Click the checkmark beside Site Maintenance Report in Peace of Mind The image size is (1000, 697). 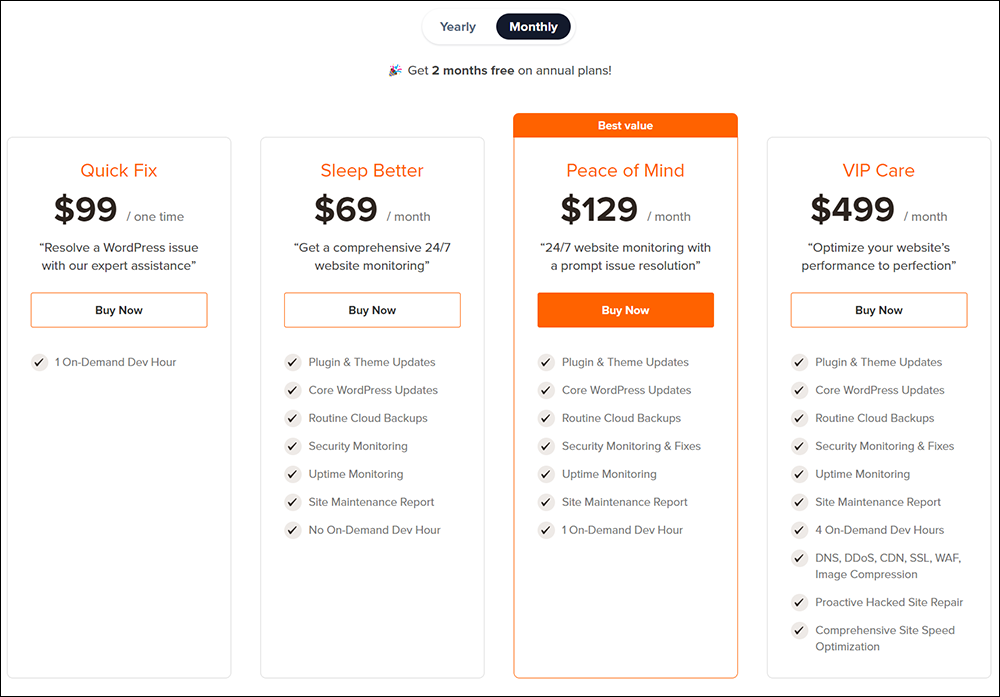pos(546,502)
